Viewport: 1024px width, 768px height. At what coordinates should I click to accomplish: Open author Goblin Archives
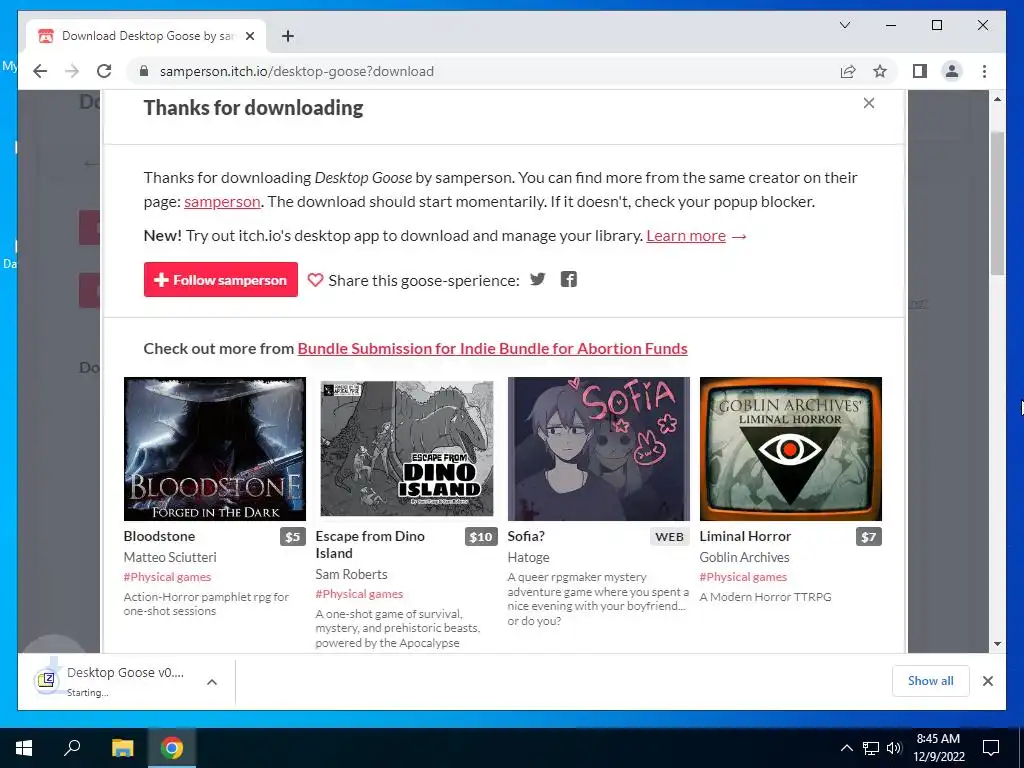(x=744, y=557)
